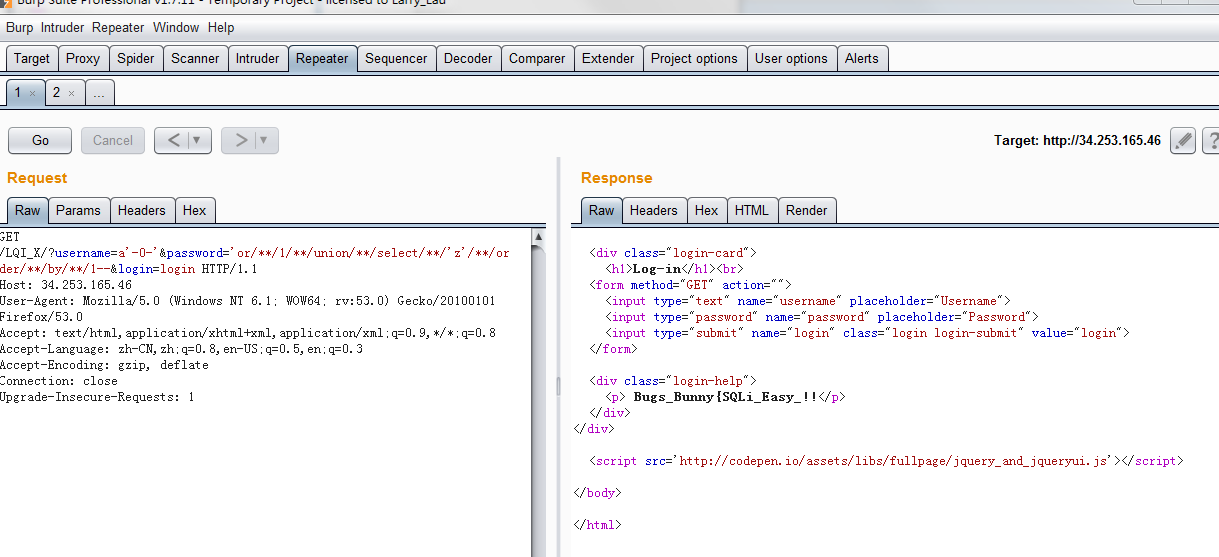
Task: Switch to the Scanner tab
Action: 195,58
